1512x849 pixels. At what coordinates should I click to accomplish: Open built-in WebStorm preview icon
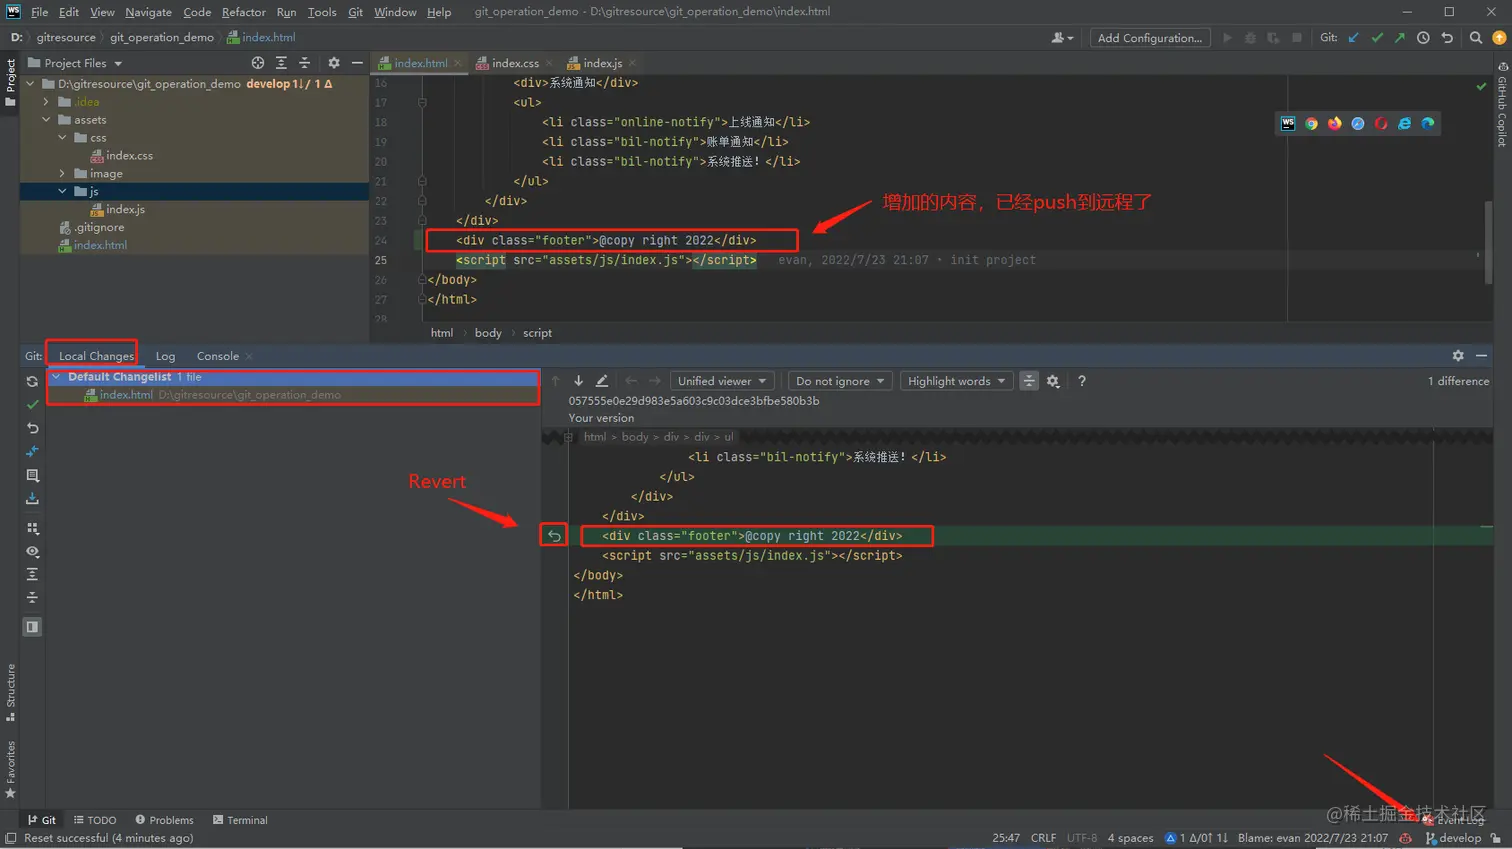click(x=1288, y=123)
